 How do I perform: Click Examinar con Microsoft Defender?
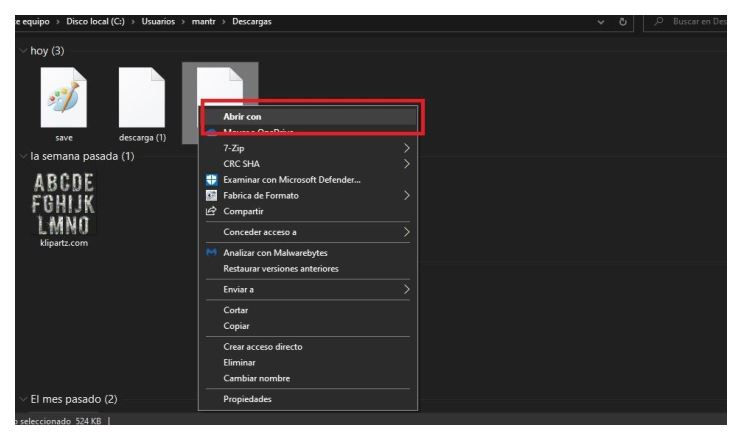click(x=308, y=180)
